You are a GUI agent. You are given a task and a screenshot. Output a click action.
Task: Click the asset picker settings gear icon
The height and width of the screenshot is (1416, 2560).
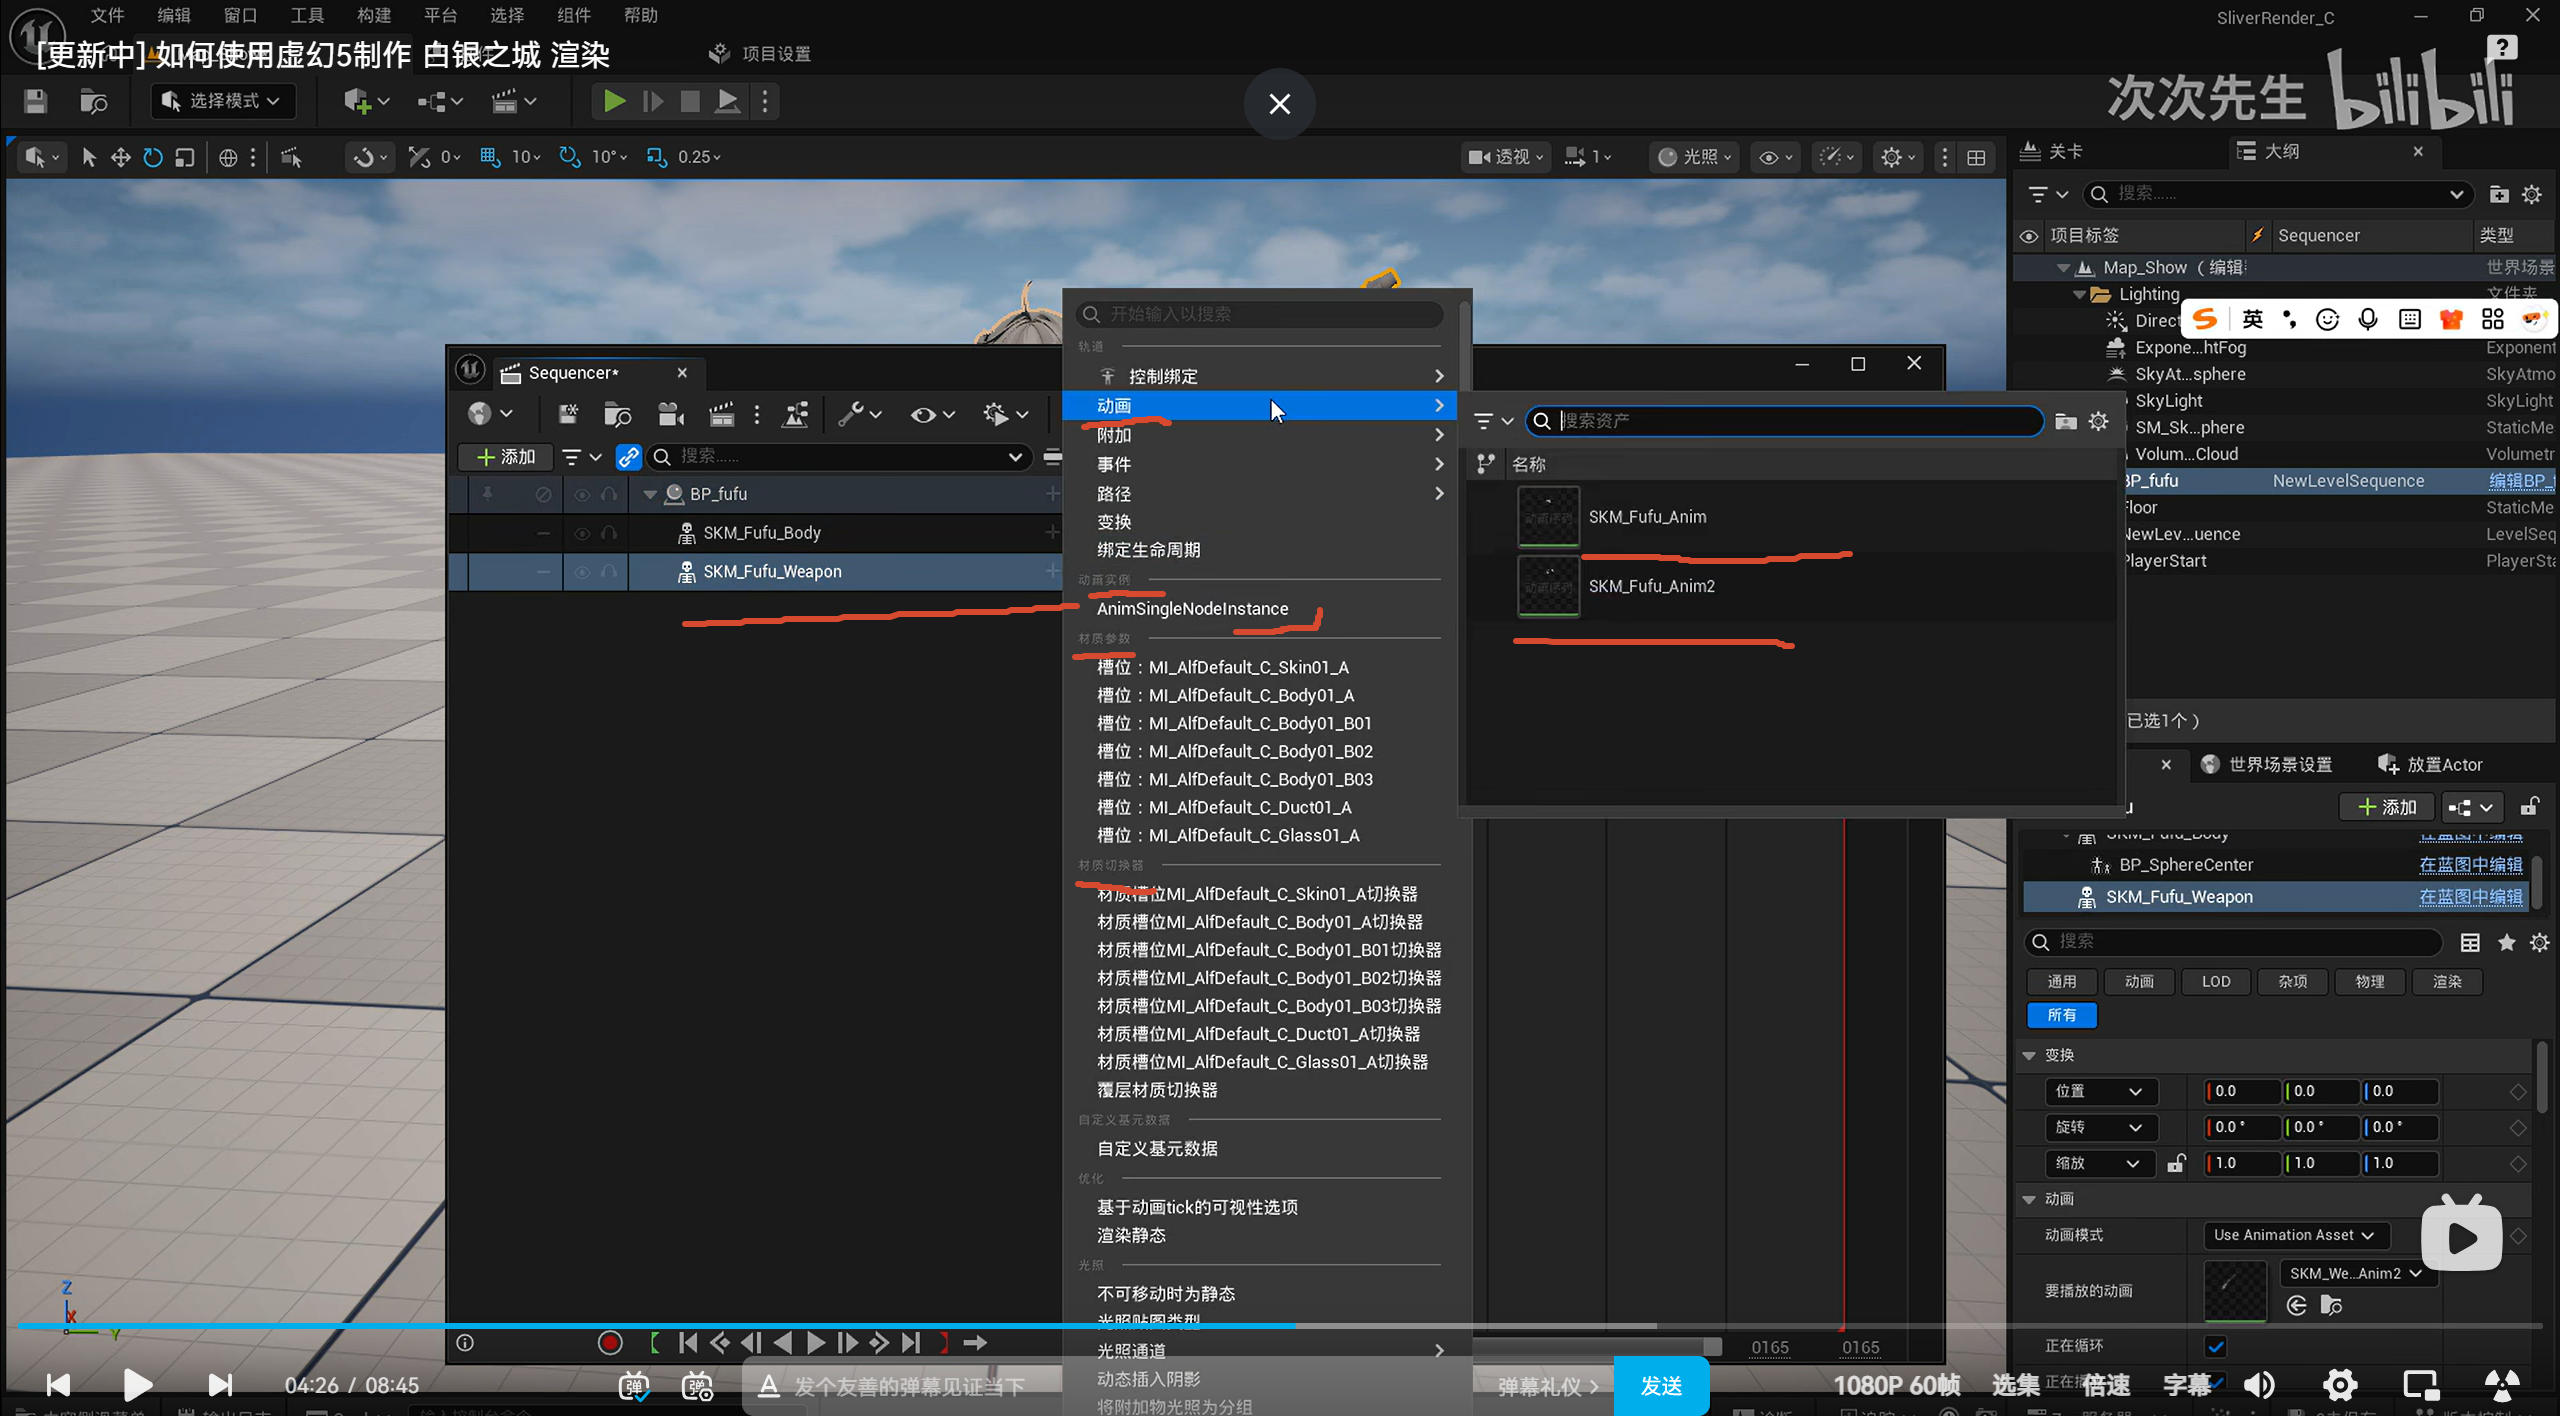(2099, 421)
